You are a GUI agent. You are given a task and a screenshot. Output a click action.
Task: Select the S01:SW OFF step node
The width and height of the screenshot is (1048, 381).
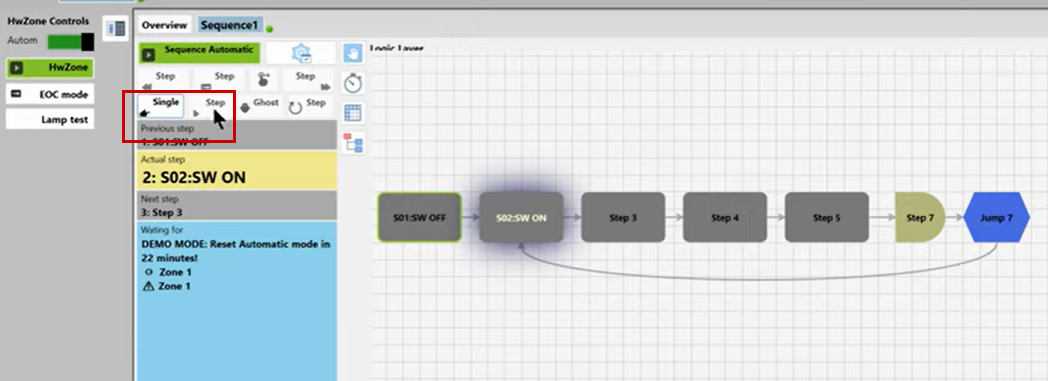click(419, 218)
